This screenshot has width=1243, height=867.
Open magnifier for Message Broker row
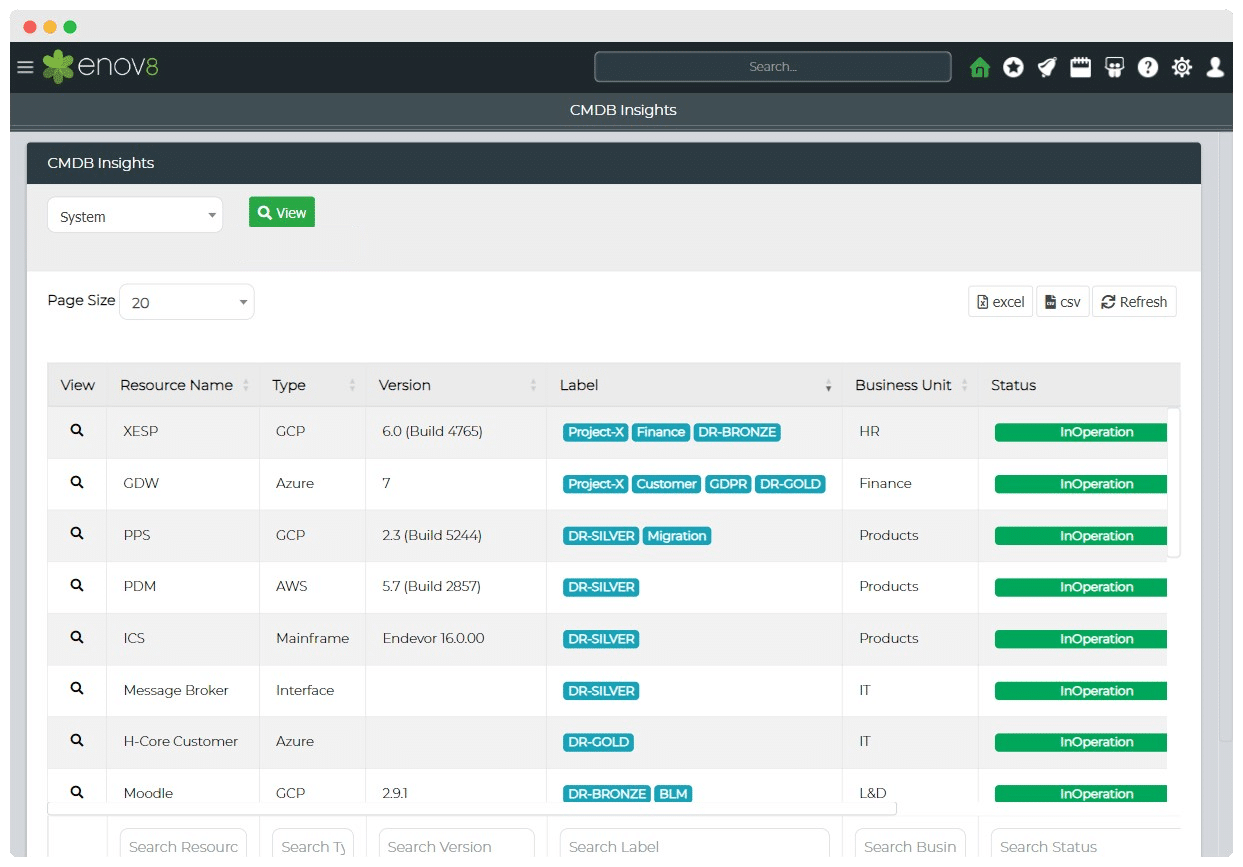77,689
